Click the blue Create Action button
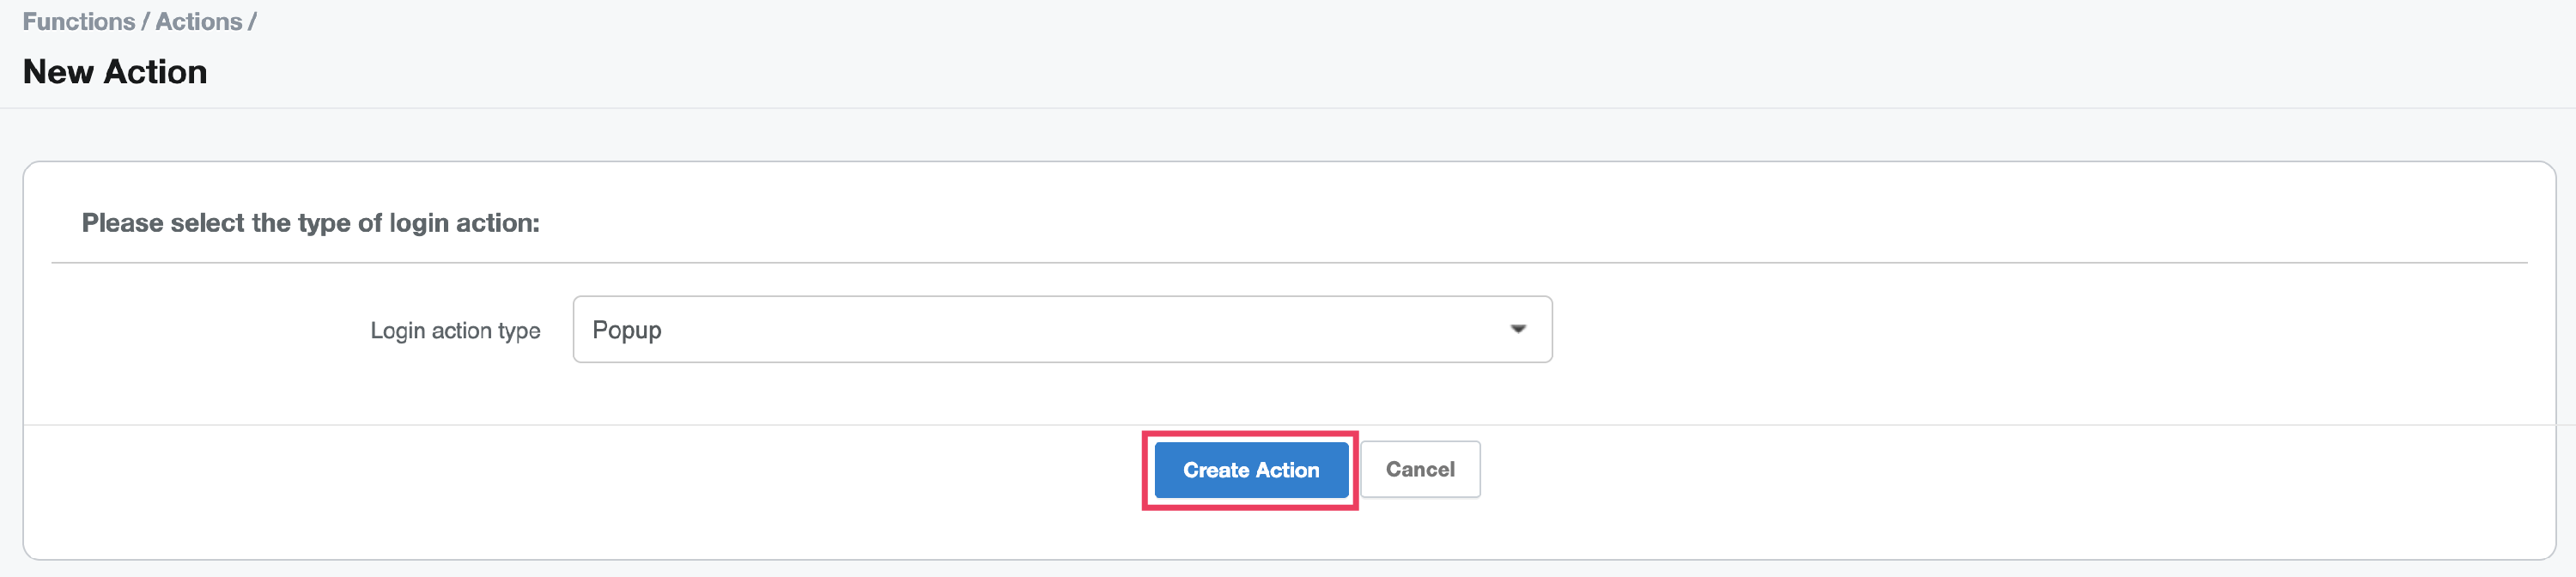Image resolution: width=2576 pixels, height=577 pixels. (x=1250, y=470)
